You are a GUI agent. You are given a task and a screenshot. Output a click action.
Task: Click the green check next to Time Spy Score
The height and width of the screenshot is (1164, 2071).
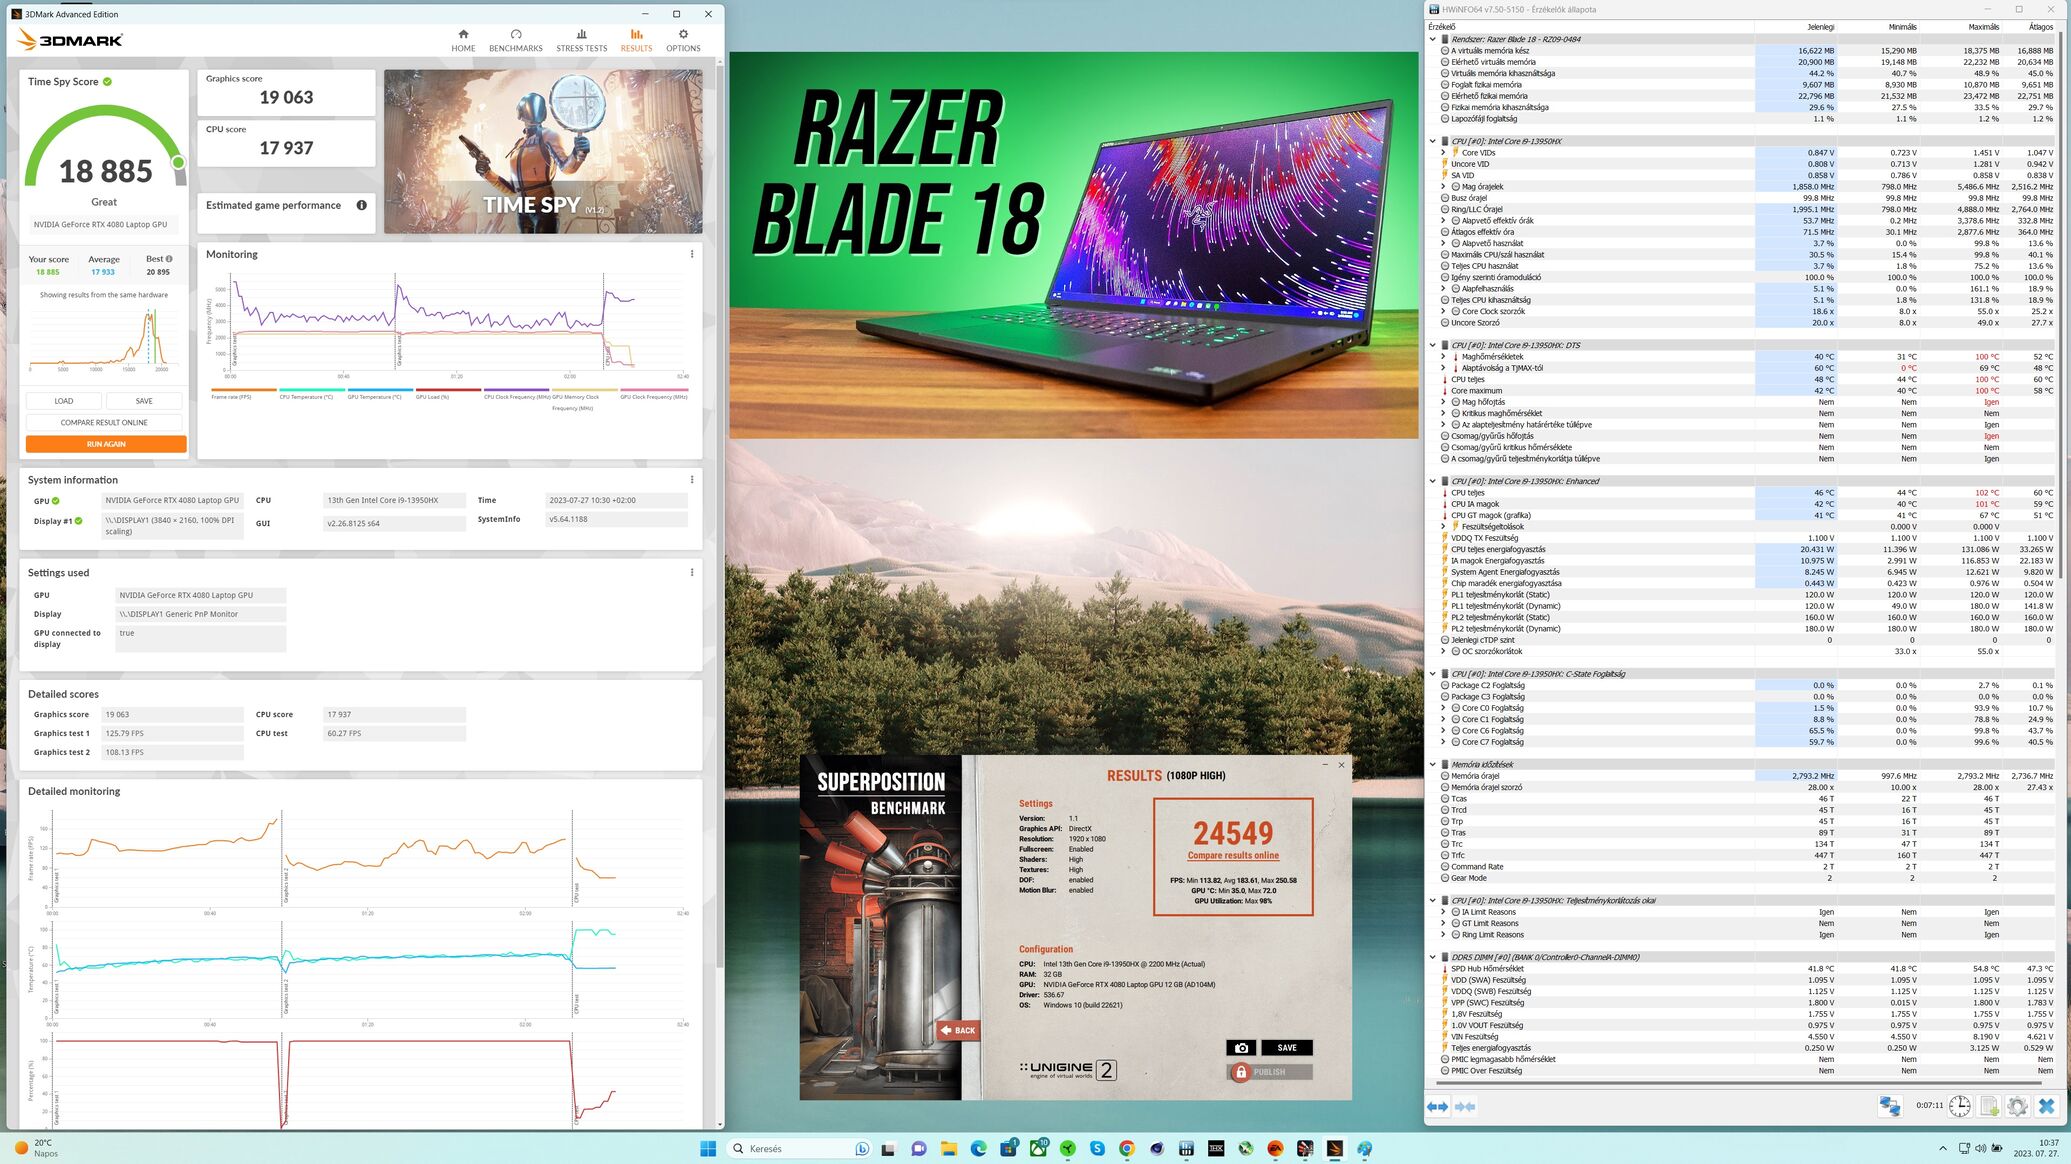click(107, 82)
